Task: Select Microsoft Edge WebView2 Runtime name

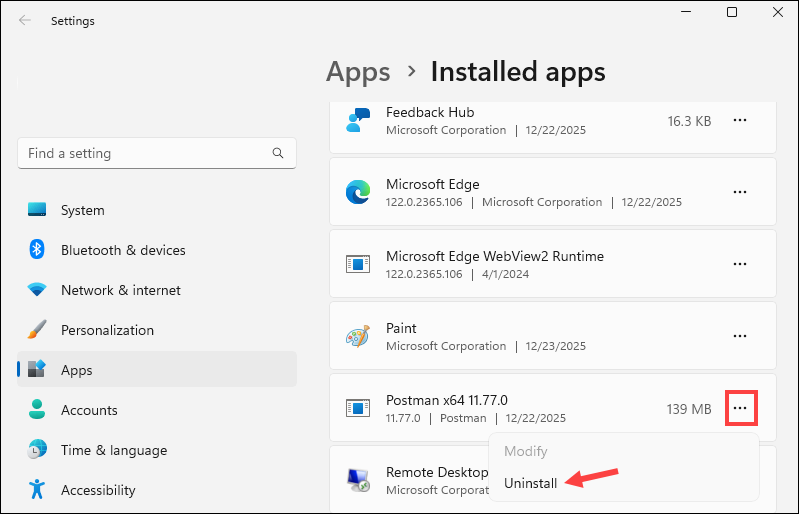Action: (x=495, y=256)
